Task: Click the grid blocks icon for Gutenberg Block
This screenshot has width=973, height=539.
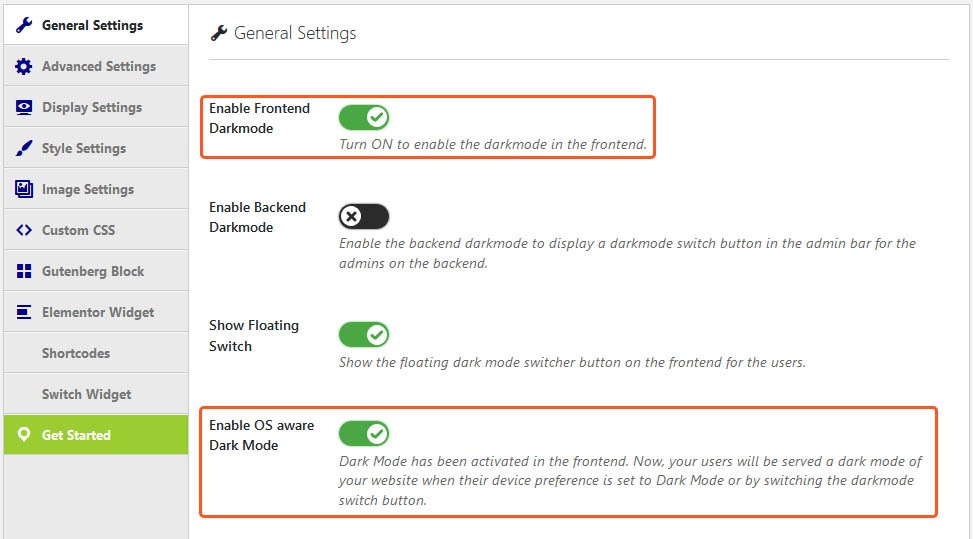Action: click(x=24, y=271)
